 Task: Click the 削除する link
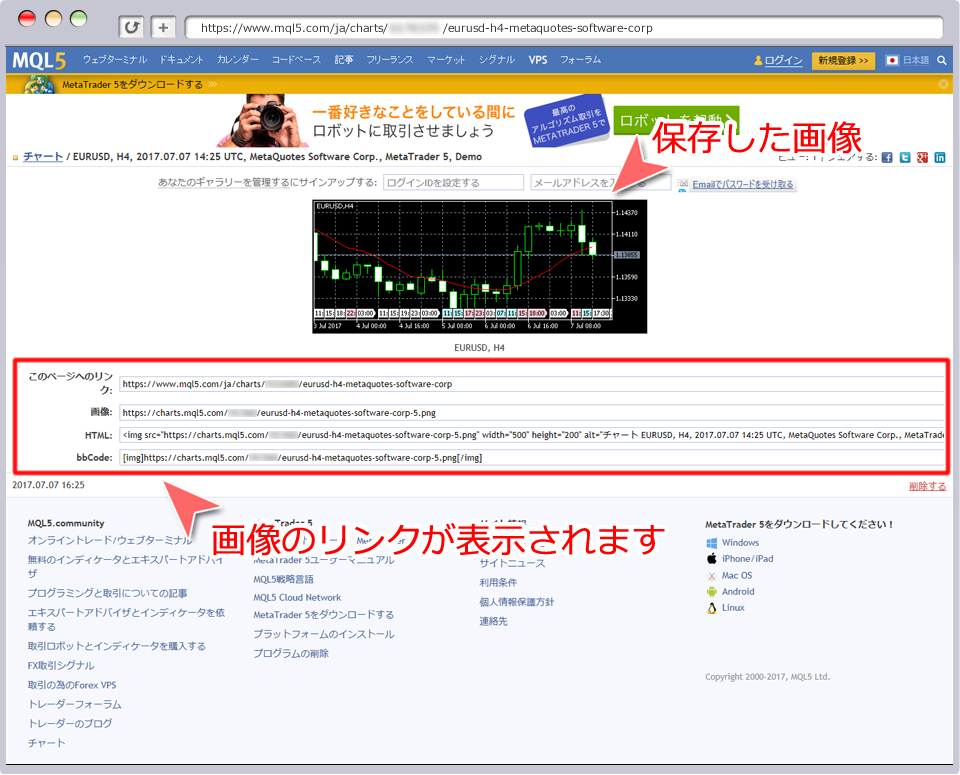928,487
